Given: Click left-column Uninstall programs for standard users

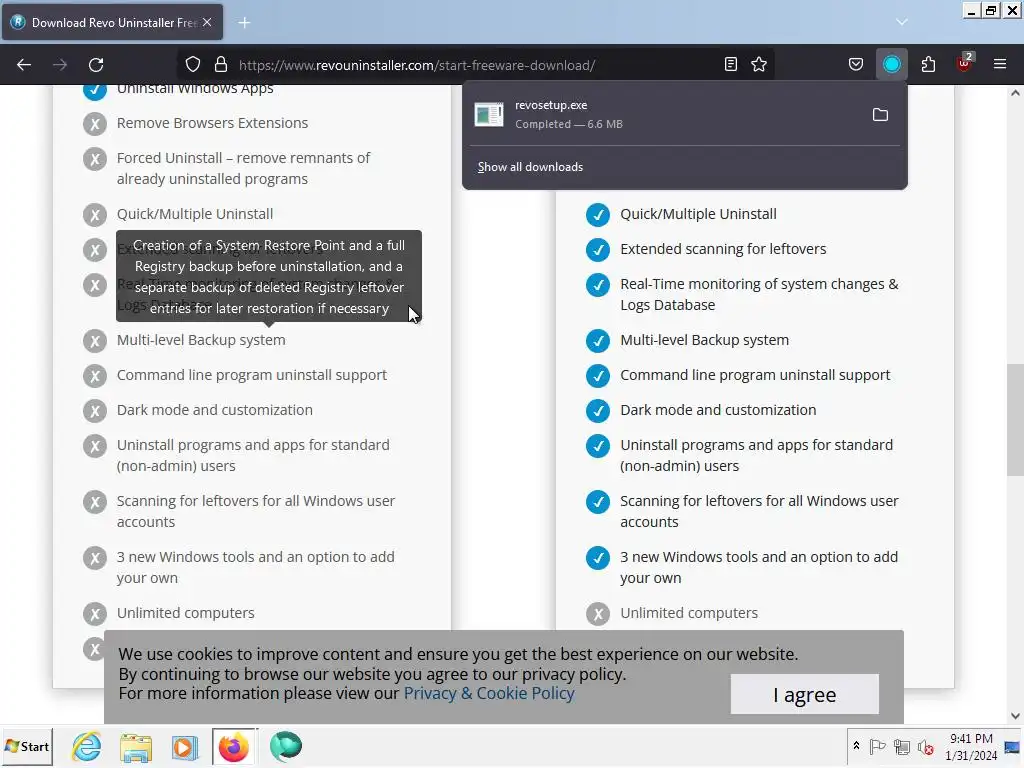Looking at the screenshot, I should [x=253, y=455].
